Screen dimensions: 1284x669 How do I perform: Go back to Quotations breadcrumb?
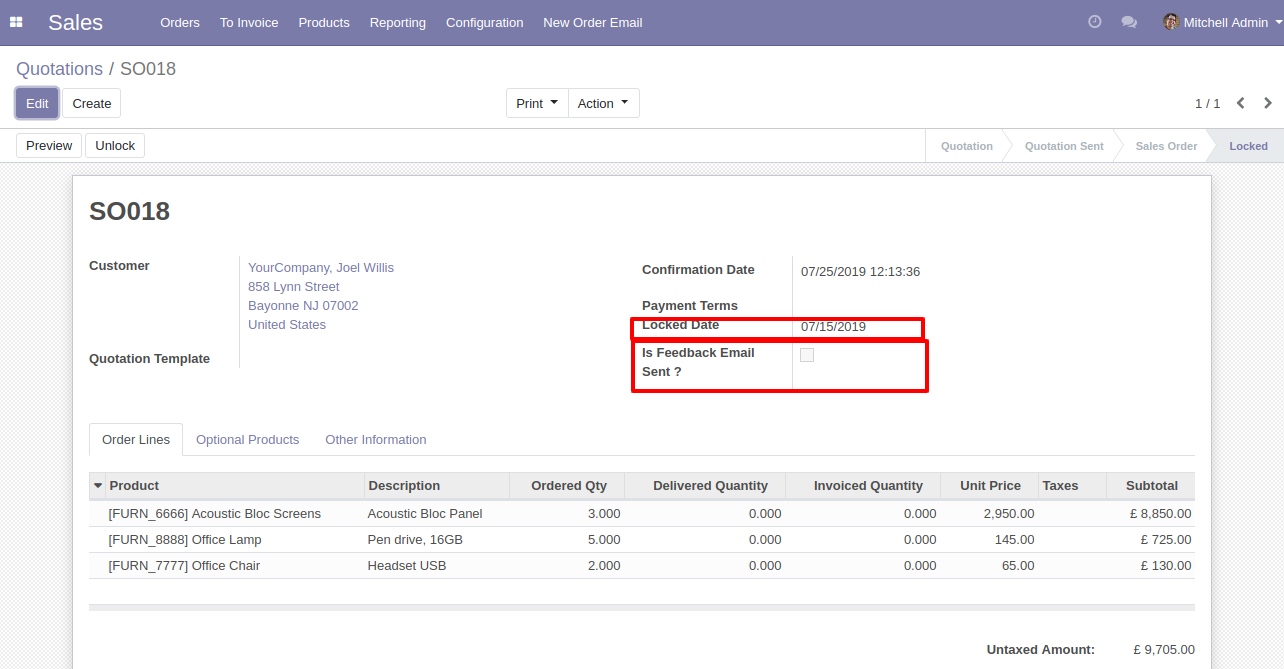coord(59,69)
